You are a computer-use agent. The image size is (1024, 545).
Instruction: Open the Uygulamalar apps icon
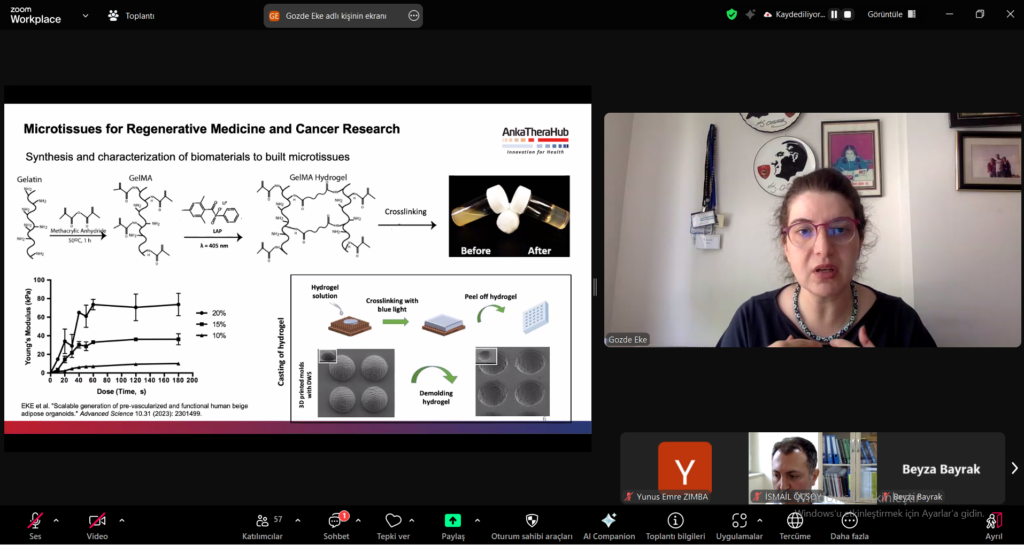[739, 520]
